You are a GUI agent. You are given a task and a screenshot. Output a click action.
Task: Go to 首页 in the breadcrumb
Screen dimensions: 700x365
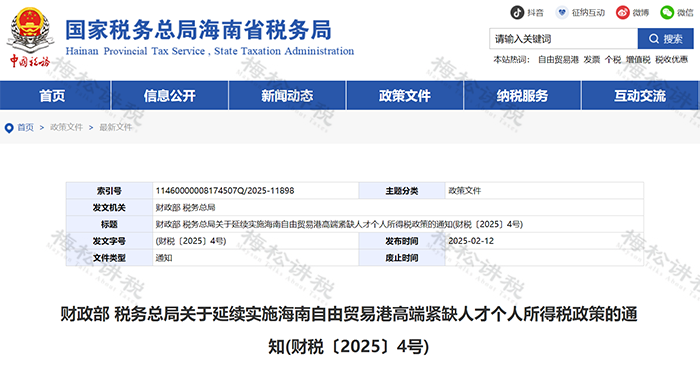(25, 128)
